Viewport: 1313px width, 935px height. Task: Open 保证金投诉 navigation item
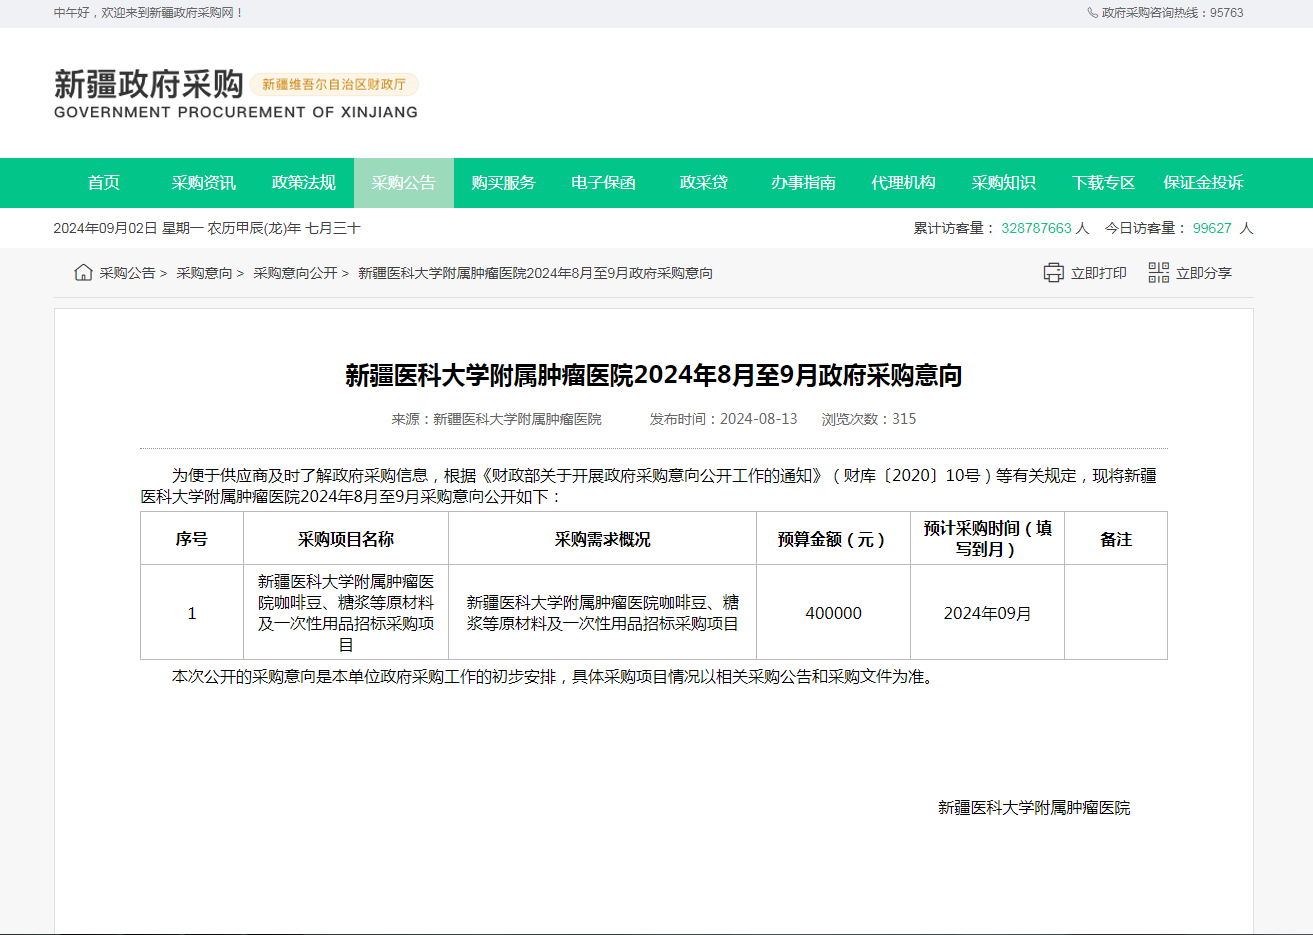tap(1204, 183)
